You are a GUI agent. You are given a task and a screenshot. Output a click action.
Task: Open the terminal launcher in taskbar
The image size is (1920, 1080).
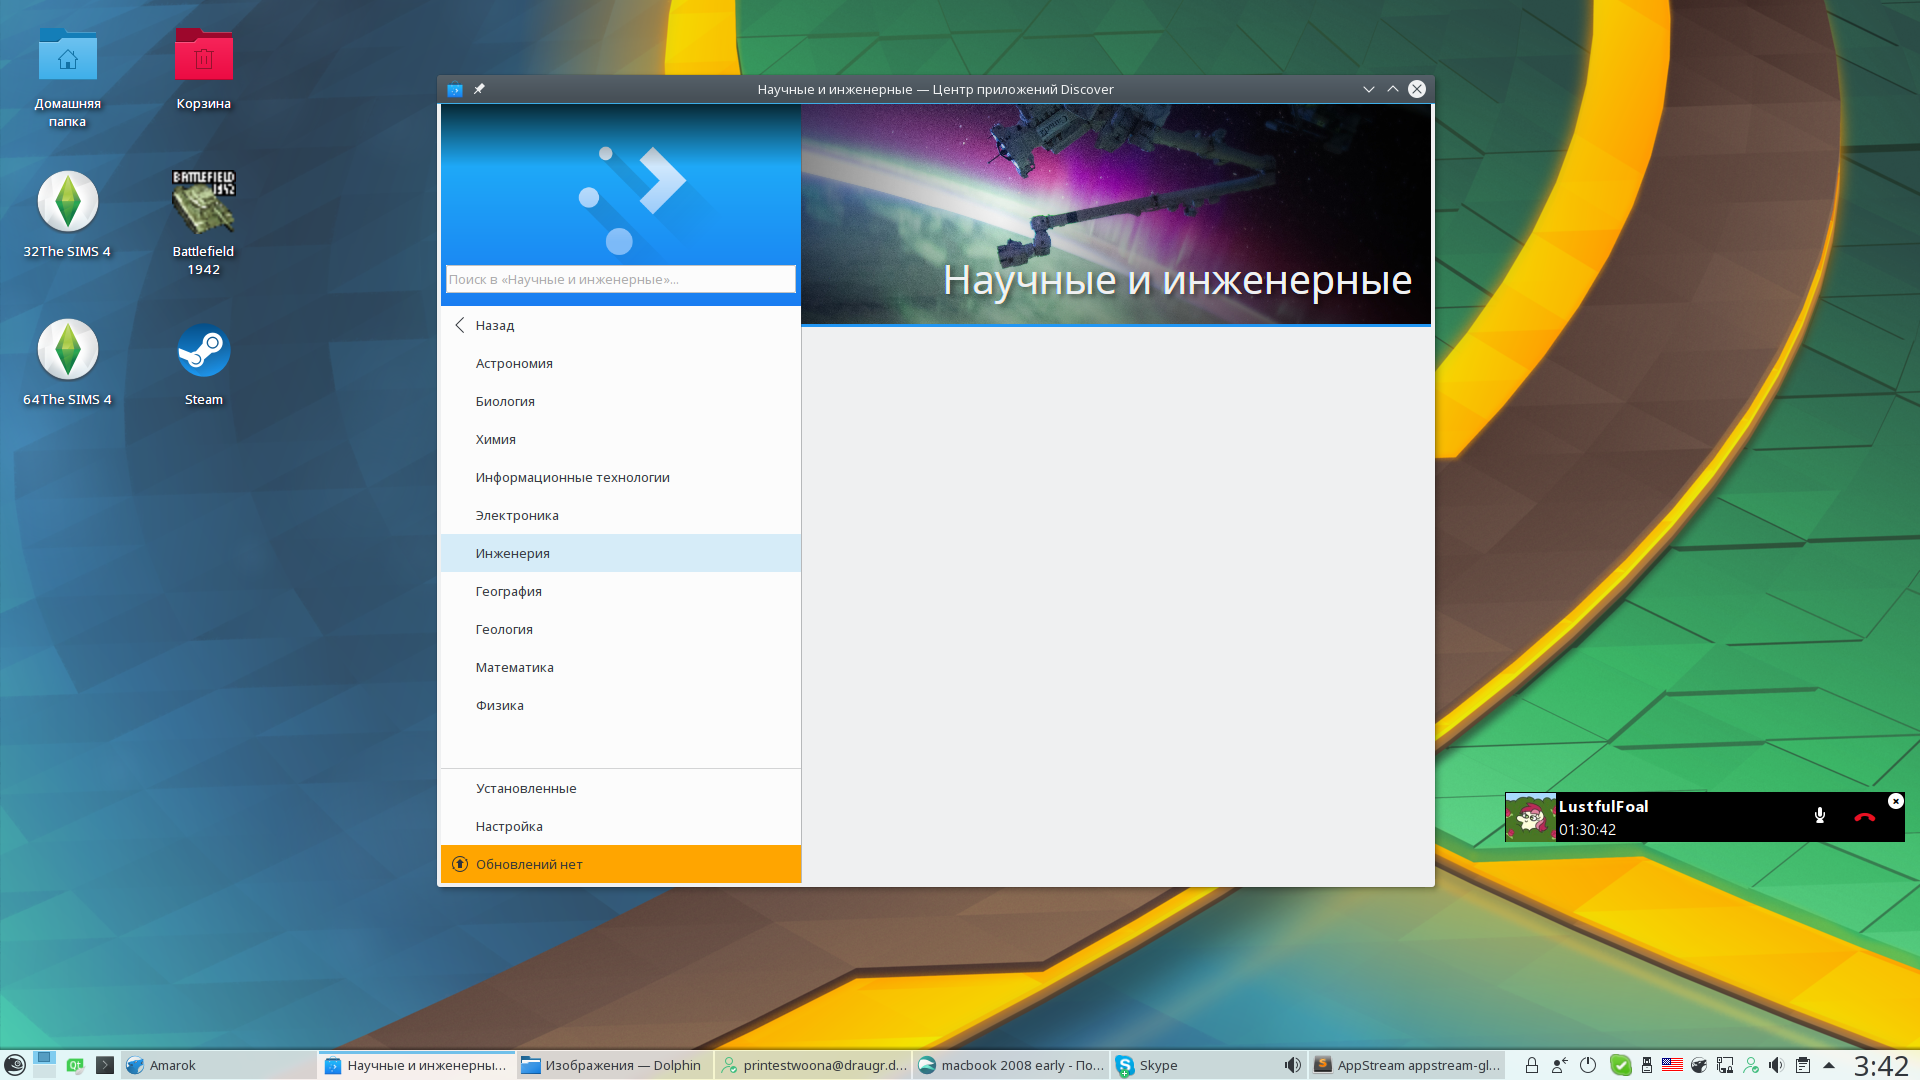(x=105, y=1065)
